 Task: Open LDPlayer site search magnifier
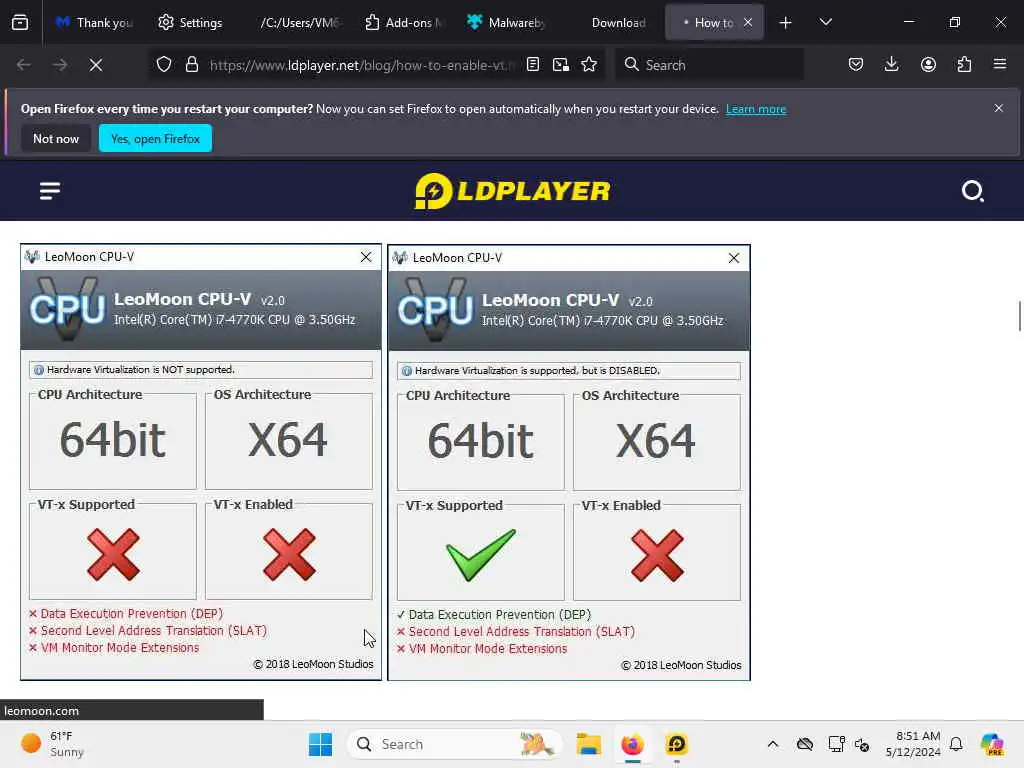click(972, 191)
